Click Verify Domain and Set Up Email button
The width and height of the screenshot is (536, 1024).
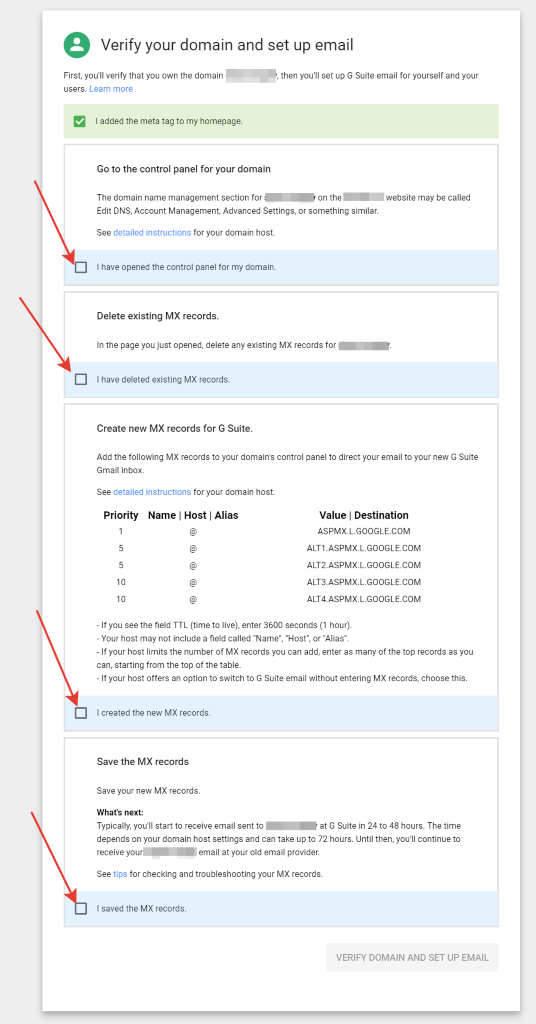413,957
